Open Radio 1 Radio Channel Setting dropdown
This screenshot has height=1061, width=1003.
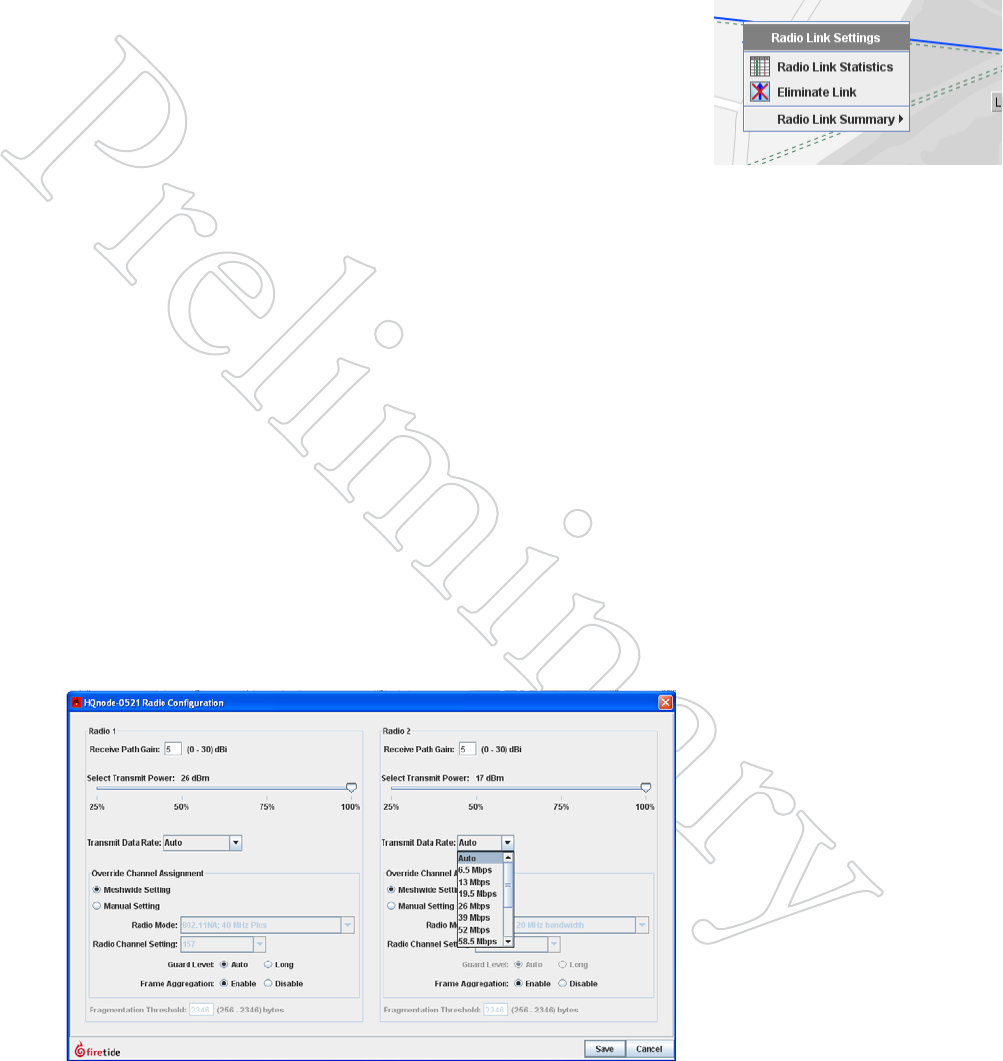[259, 944]
